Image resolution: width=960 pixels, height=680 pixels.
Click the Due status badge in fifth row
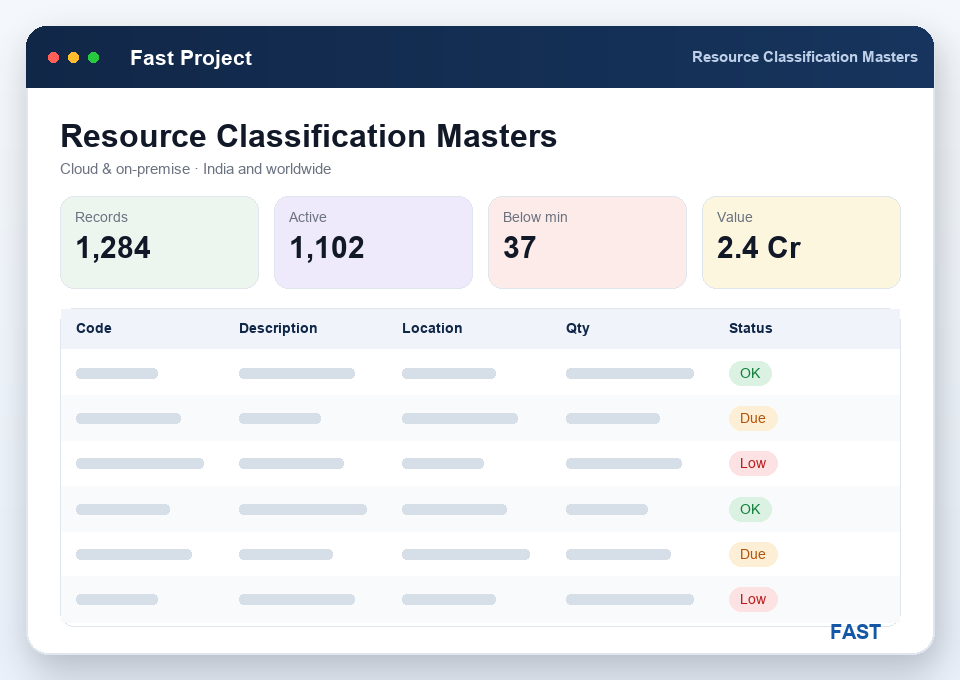pos(753,555)
